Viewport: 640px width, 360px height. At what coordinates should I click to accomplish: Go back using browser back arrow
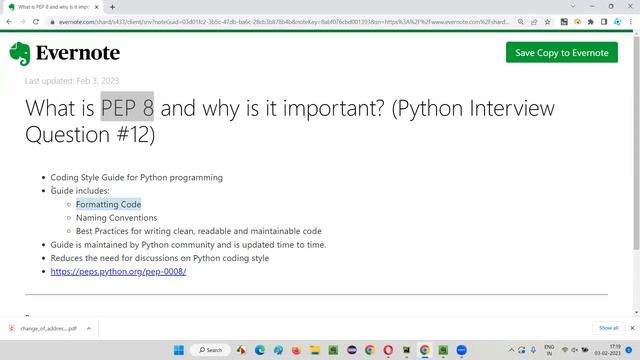(9, 22)
